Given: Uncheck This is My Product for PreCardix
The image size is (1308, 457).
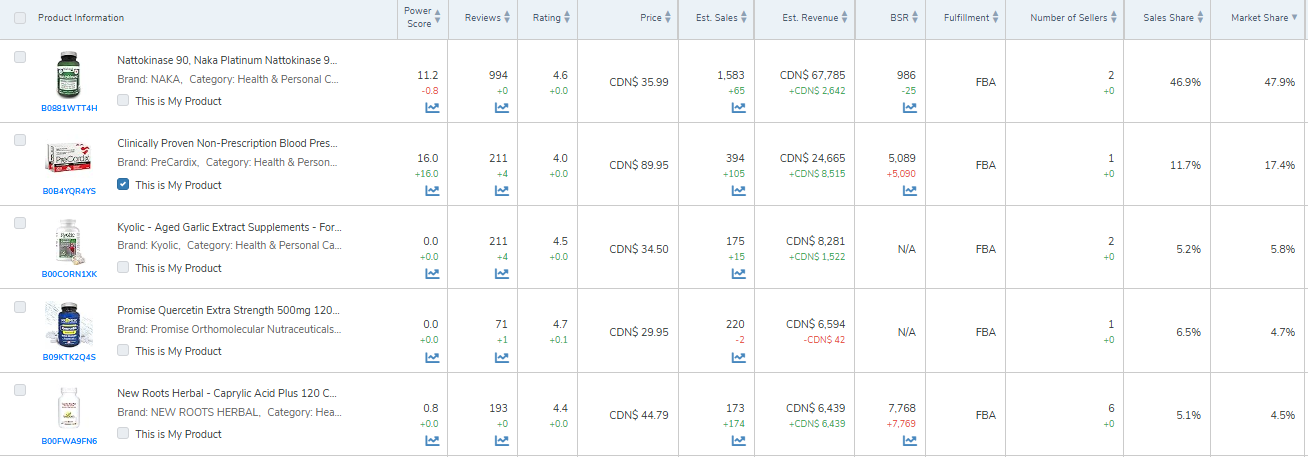Looking at the screenshot, I should click(123, 184).
